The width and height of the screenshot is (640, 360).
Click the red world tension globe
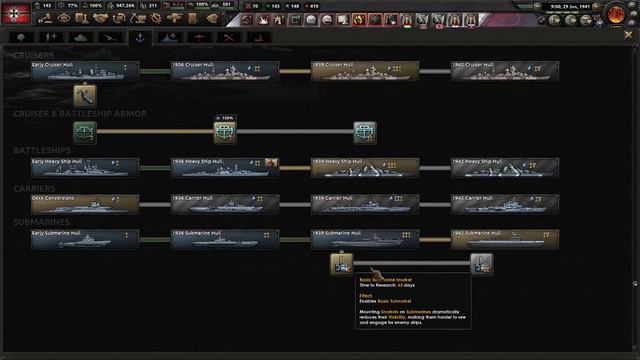pyautogui.click(x=615, y=15)
